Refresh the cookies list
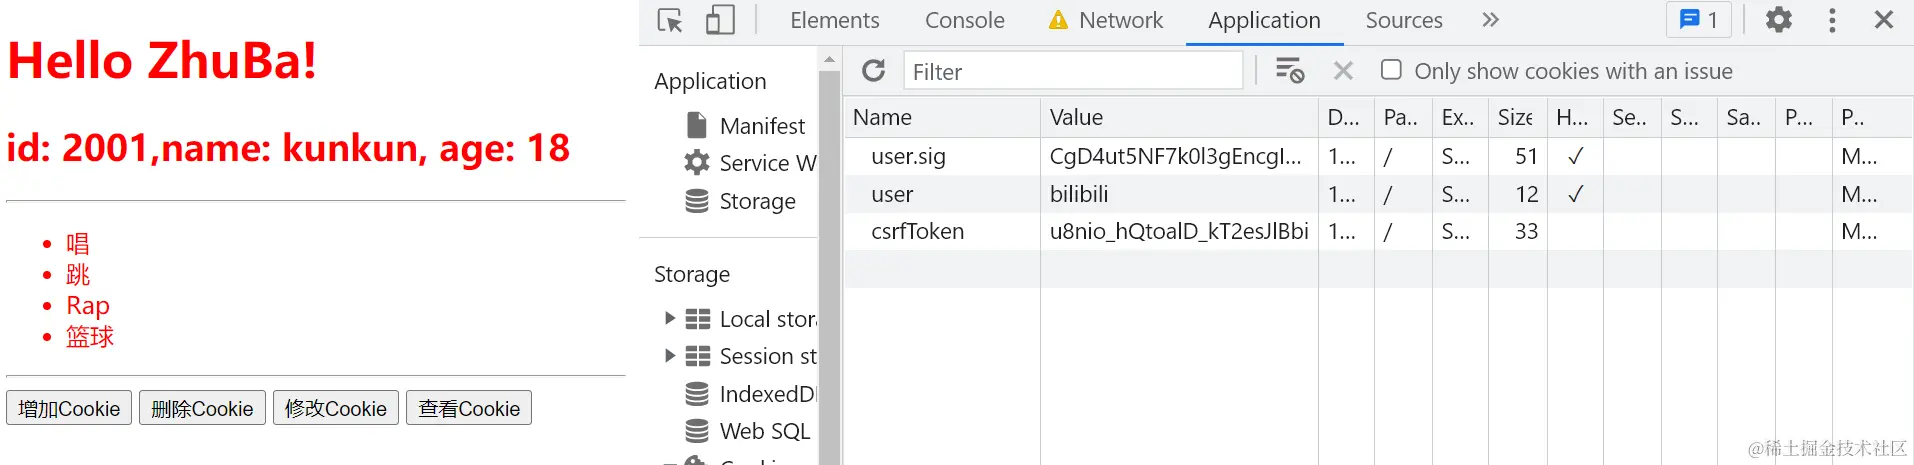The height and width of the screenshot is (465, 1914). [874, 71]
